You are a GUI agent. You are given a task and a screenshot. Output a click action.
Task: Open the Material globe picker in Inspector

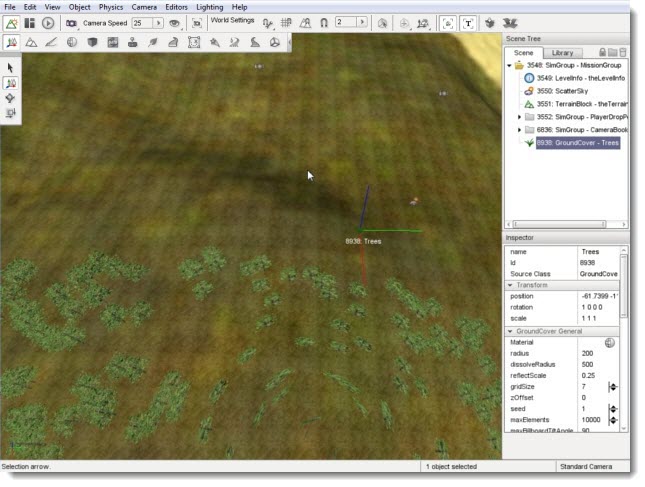(610, 343)
